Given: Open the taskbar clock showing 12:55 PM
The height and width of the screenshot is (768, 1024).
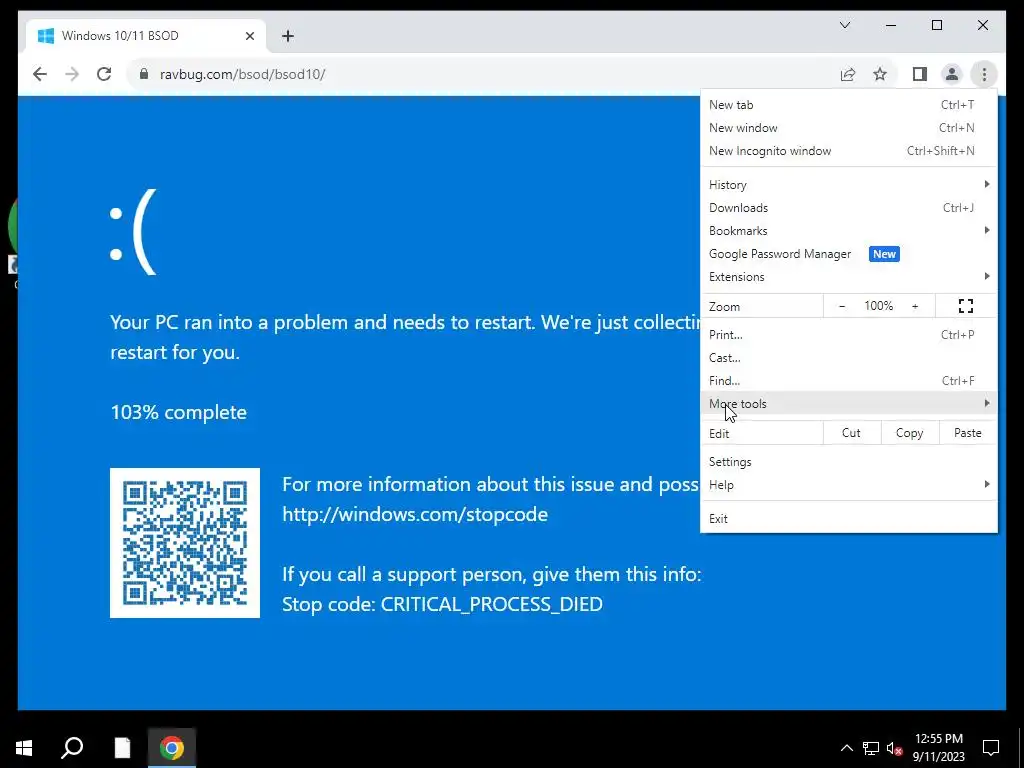Looking at the screenshot, I should [x=938, y=748].
